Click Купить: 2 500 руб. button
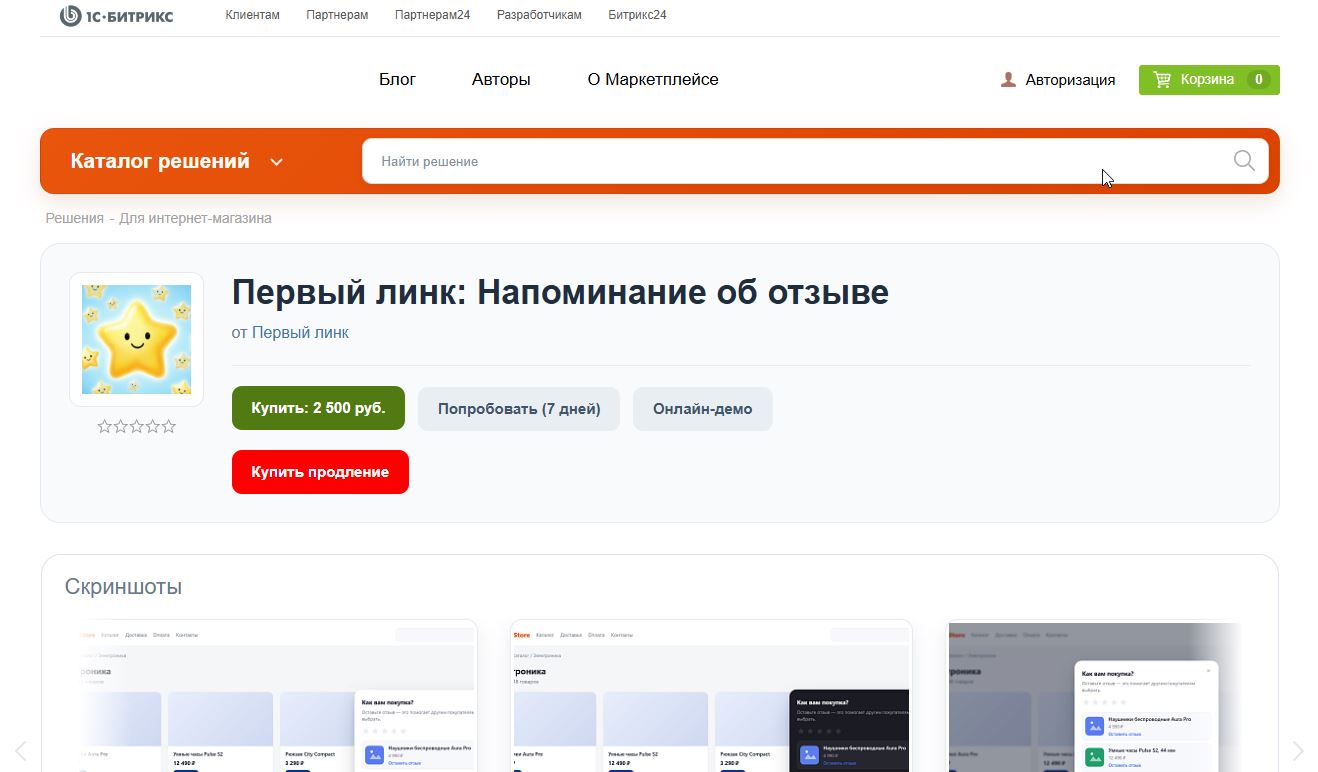This screenshot has height=772, width=1318. pos(318,408)
